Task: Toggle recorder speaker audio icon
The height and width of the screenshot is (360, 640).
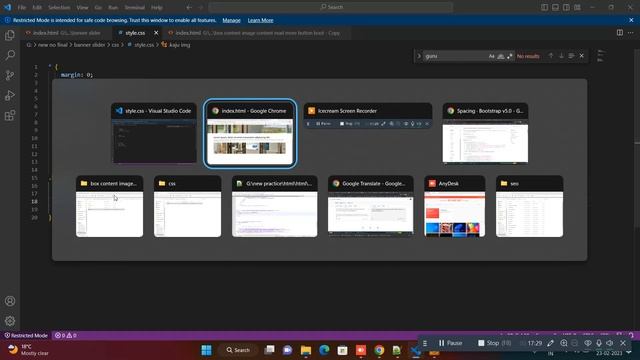Action: point(610,343)
